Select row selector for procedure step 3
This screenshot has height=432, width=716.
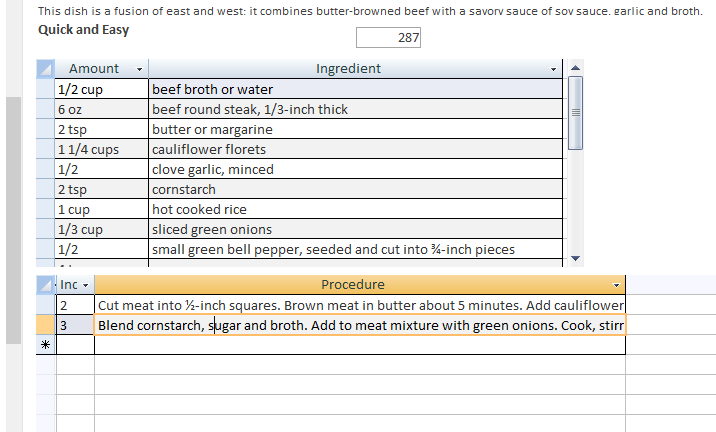(45, 325)
